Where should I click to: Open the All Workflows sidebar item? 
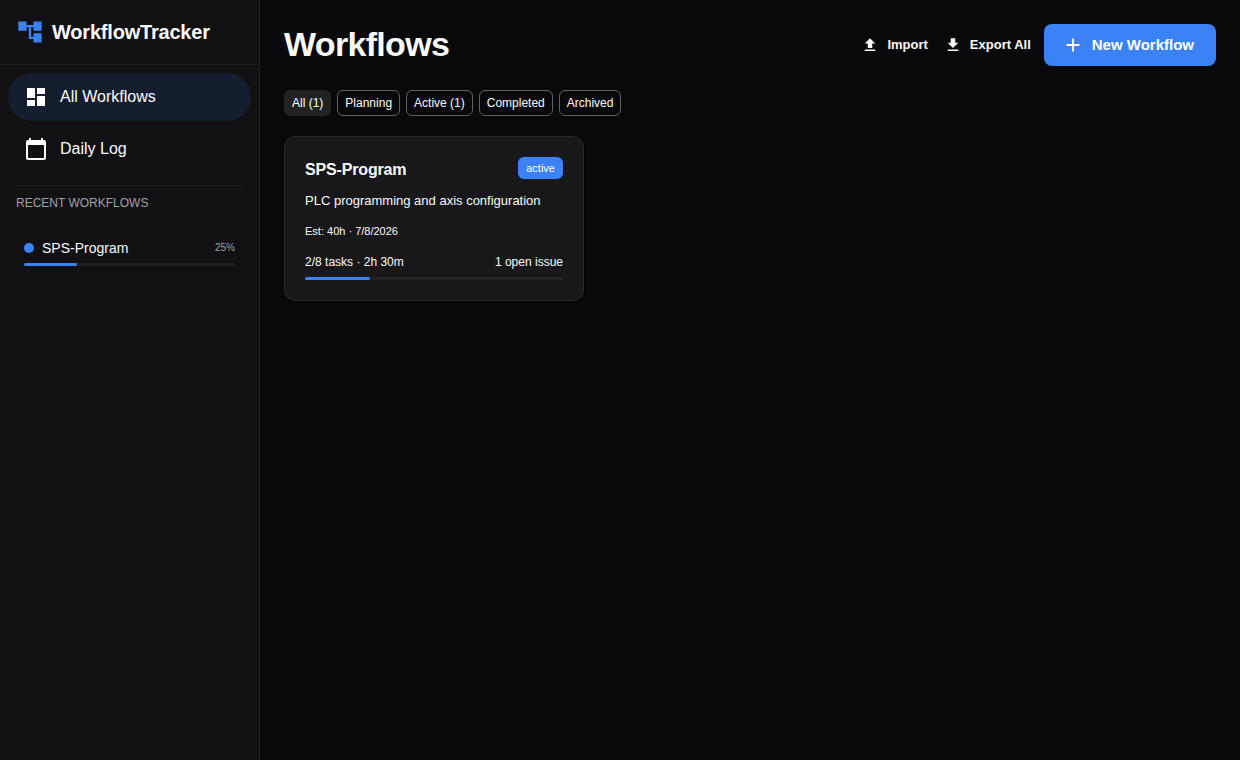(129, 97)
